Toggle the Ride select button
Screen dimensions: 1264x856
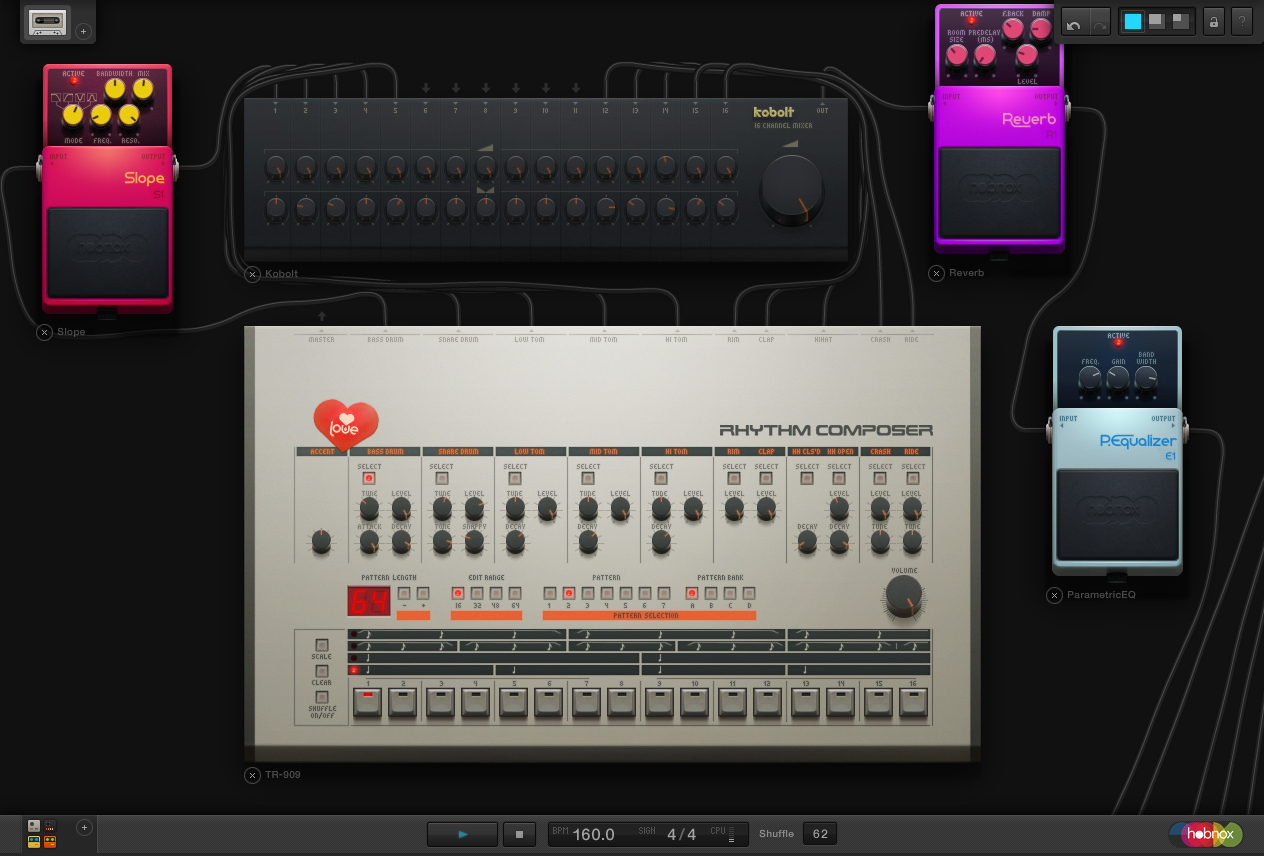click(x=912, y=479)
